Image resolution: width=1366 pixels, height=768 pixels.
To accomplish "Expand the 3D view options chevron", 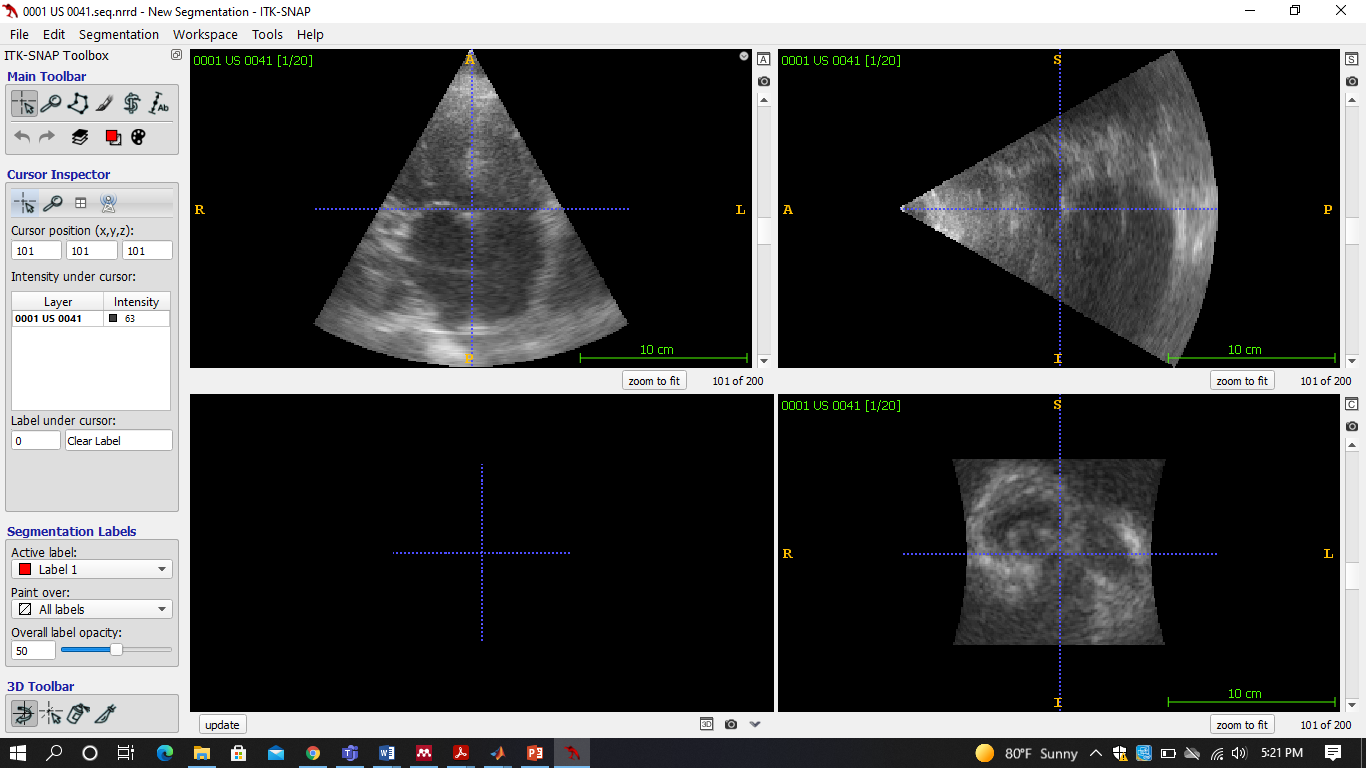I will 755,724.
